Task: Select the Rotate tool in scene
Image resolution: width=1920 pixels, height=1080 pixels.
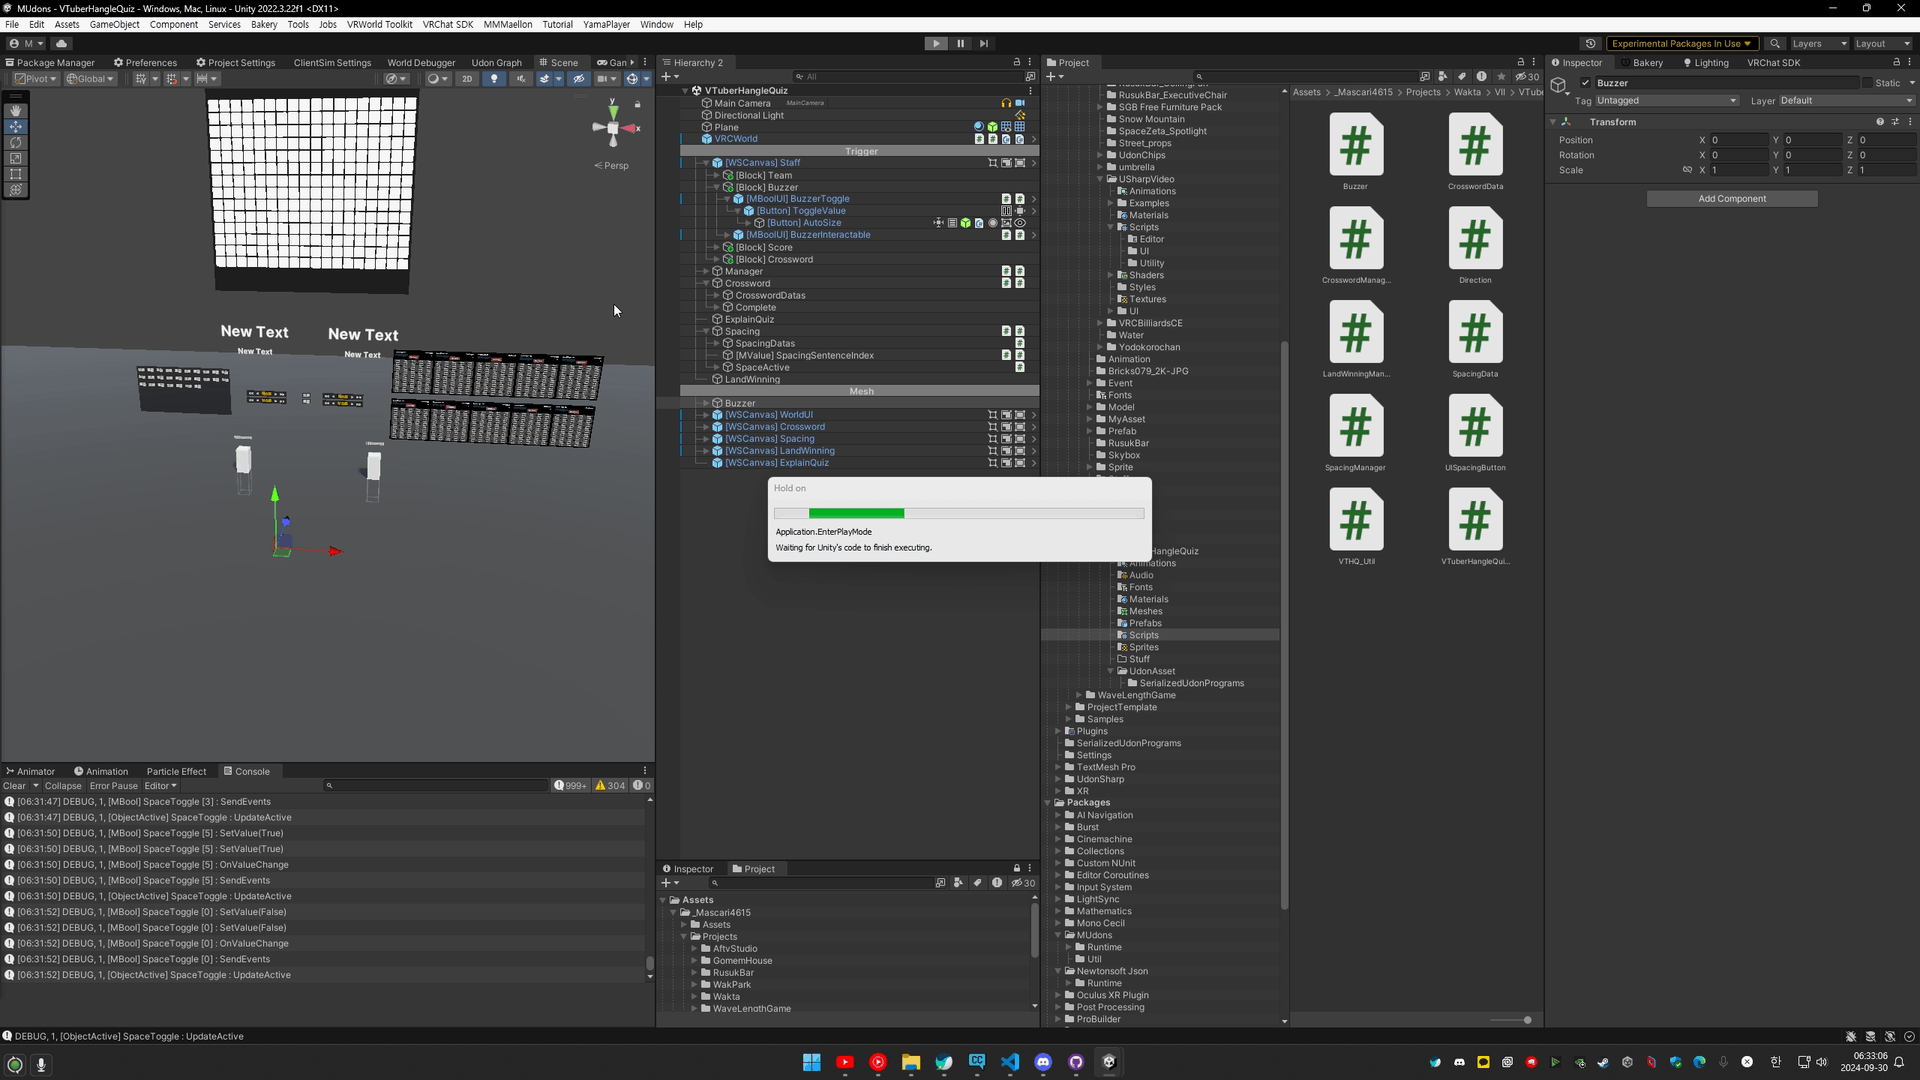Action: pyautogui.click(x=15, y=143)
